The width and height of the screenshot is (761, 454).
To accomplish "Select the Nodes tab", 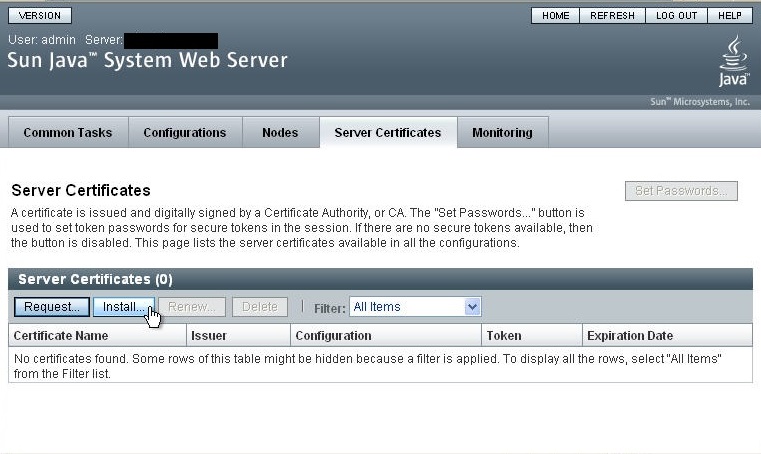I will [280, 133].
